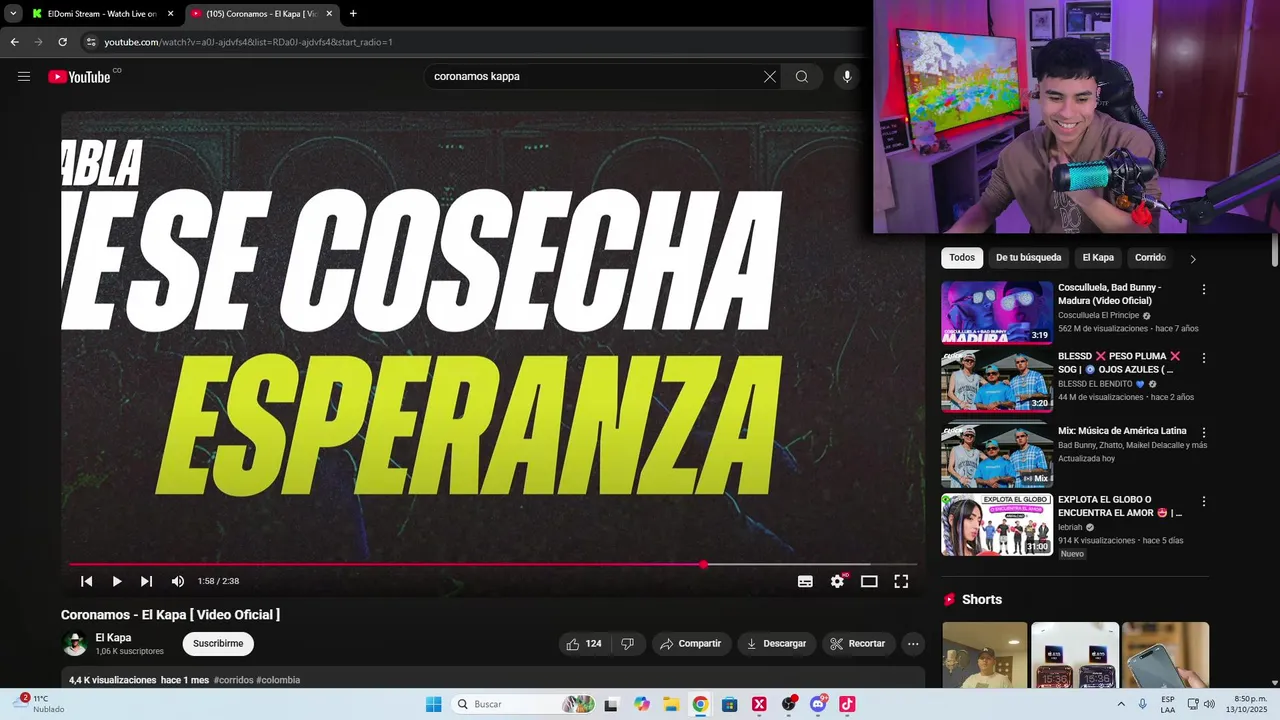Reload the current page

click(x=62, y=42)
